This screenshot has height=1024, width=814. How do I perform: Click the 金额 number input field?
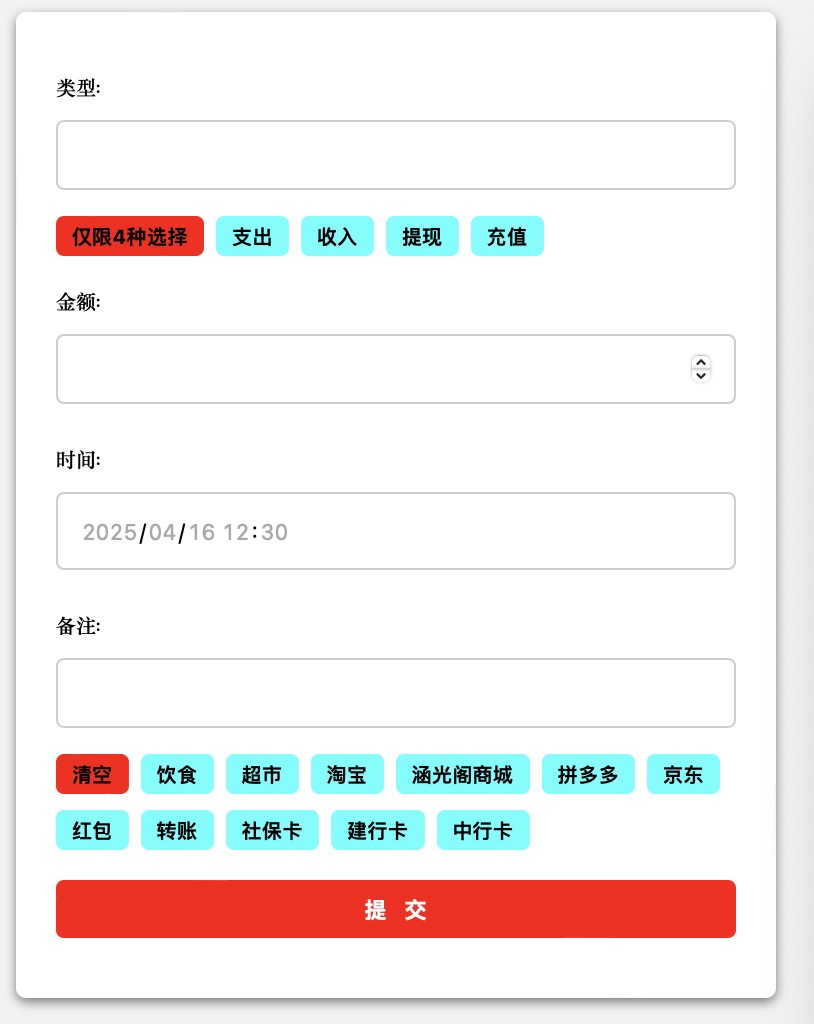pyautogui.click(x=370, y=369)
